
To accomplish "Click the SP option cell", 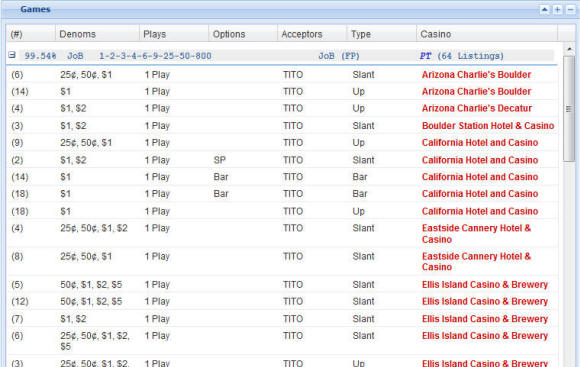I will [x=219, y=160].
